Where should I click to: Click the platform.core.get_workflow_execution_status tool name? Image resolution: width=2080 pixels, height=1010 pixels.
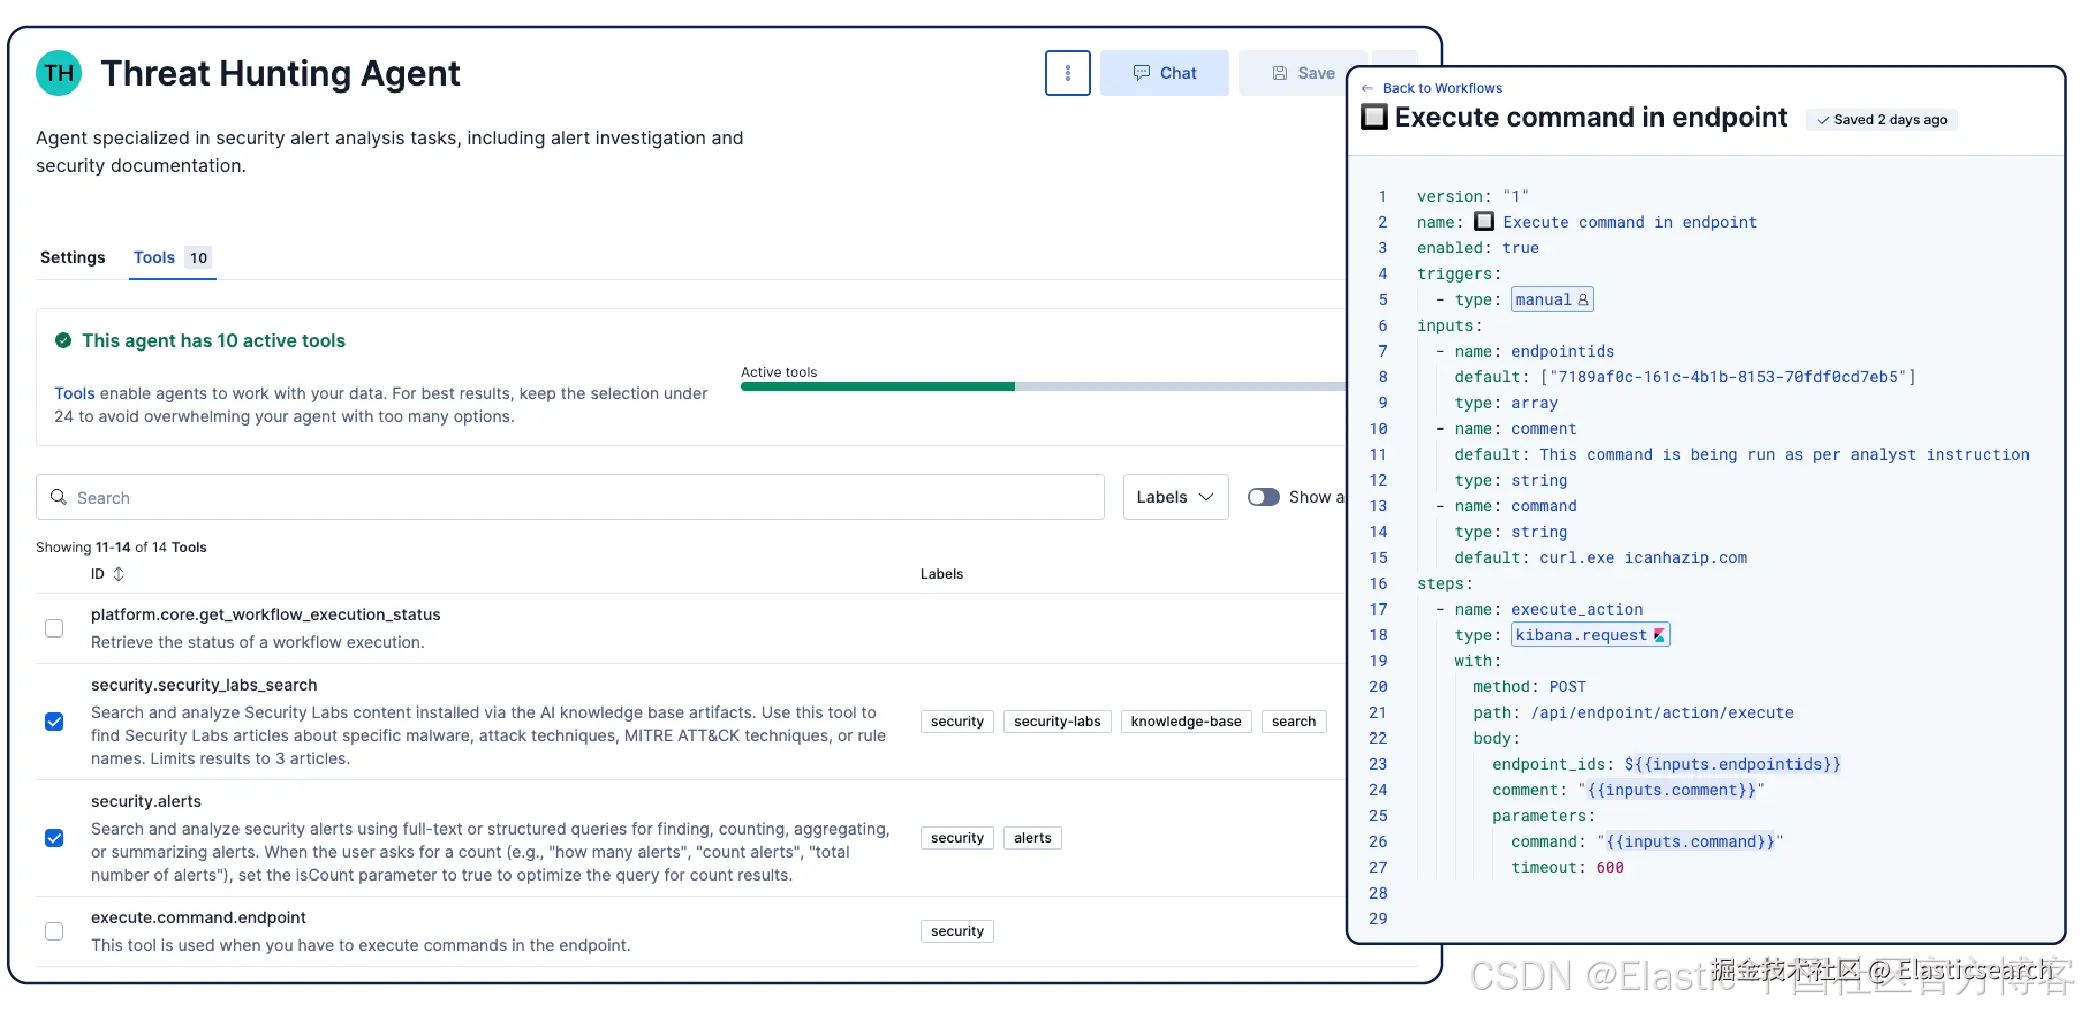(265, 614)
